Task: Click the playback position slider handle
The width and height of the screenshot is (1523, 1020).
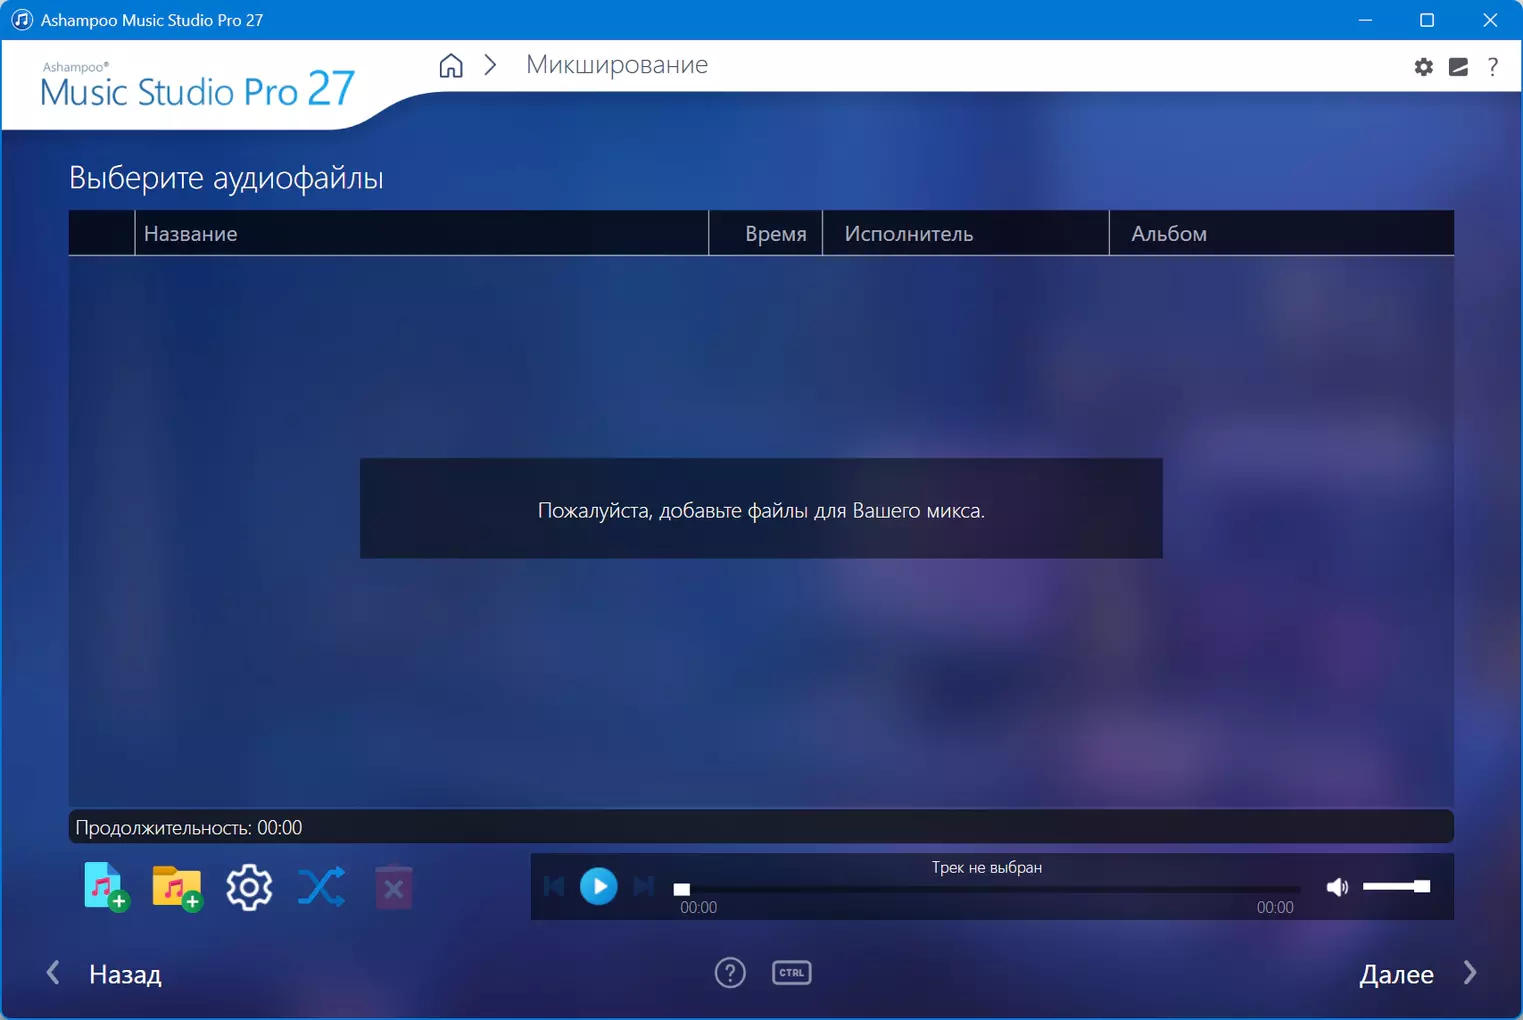Action: click(682, 889)
